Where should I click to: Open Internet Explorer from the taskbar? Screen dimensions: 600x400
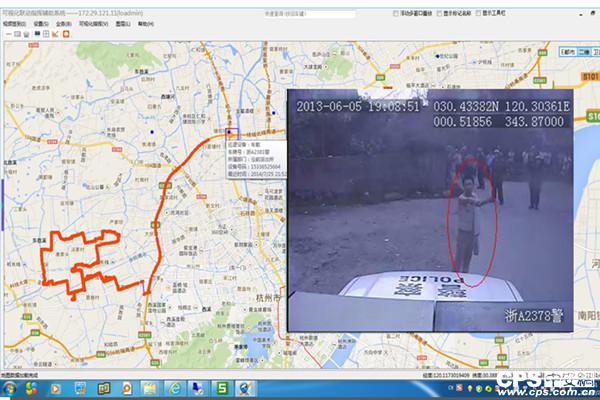pos(173,388)
